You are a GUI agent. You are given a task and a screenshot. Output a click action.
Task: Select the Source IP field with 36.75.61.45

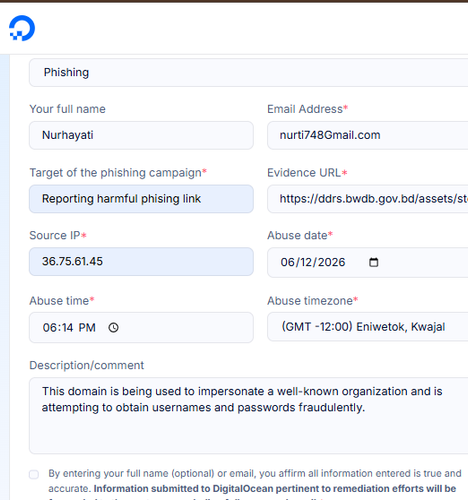[x=141, y=262]
